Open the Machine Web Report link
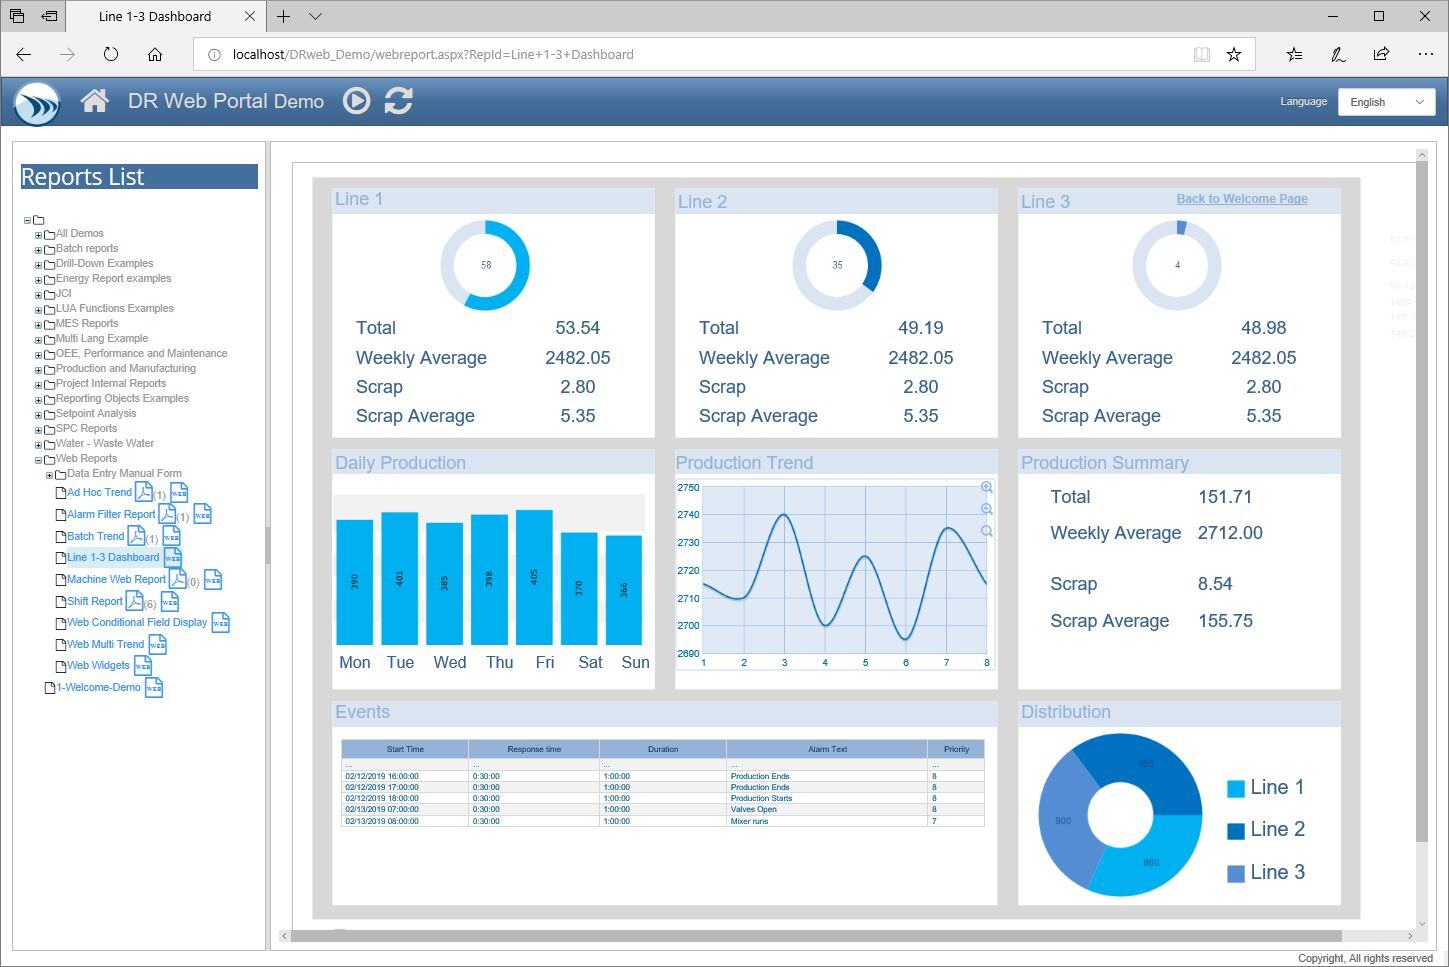Viewport: 1449px width, 967px height. [116, 579]
